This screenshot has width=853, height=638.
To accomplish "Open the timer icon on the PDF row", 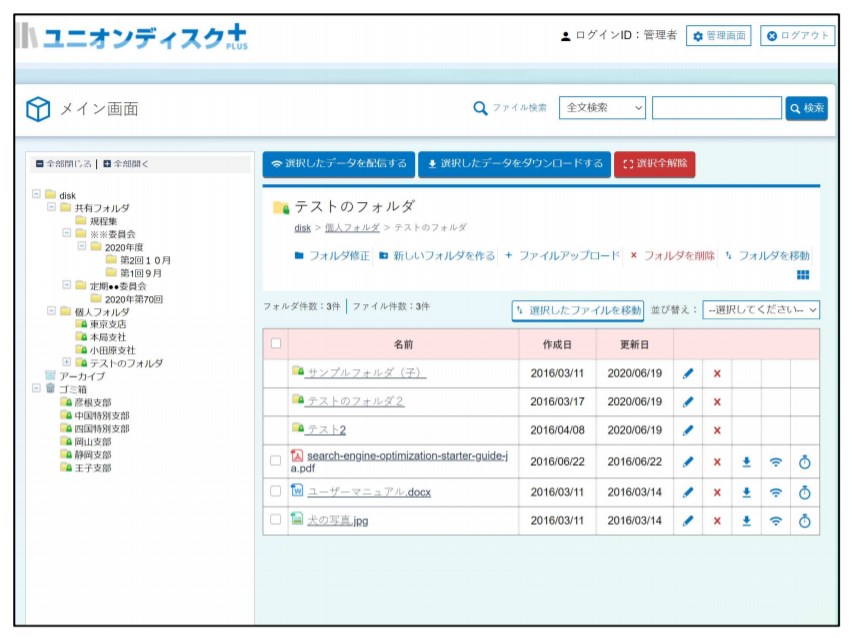I will click(x=805, y=463).
